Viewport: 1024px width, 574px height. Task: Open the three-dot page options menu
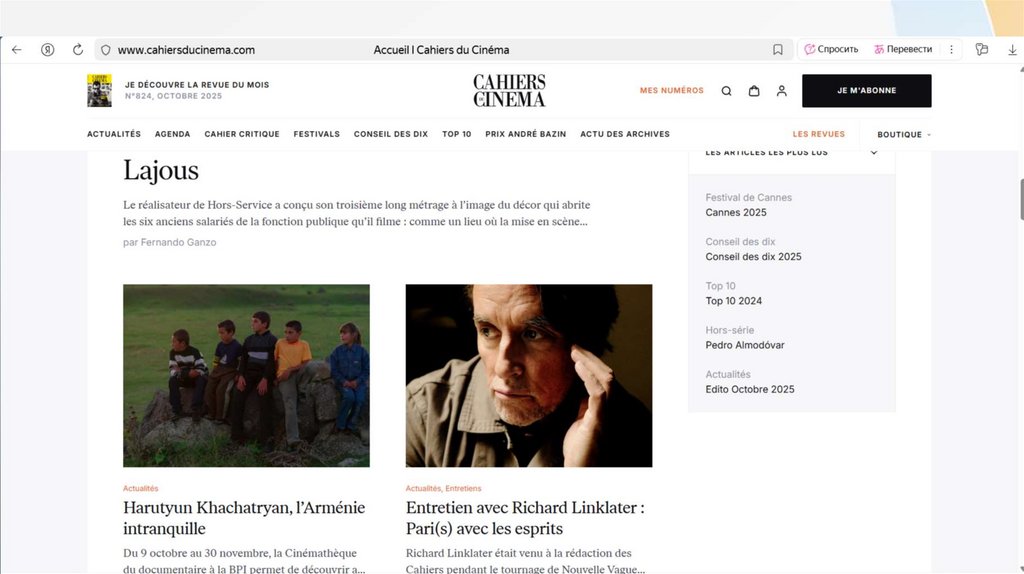tap(952, 49)
